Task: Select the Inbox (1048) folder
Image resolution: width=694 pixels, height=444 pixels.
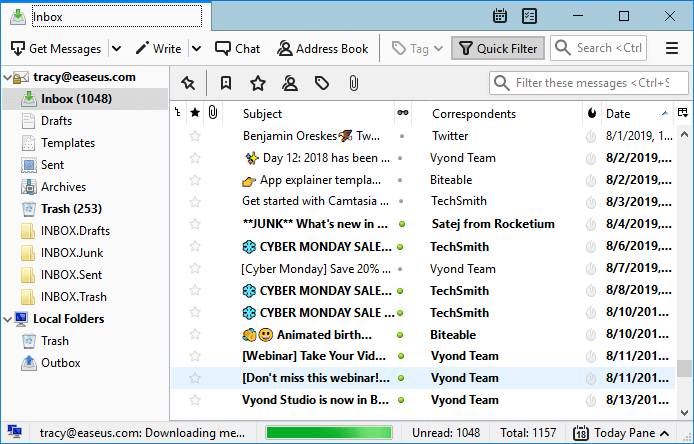Action: coord(76,99)
